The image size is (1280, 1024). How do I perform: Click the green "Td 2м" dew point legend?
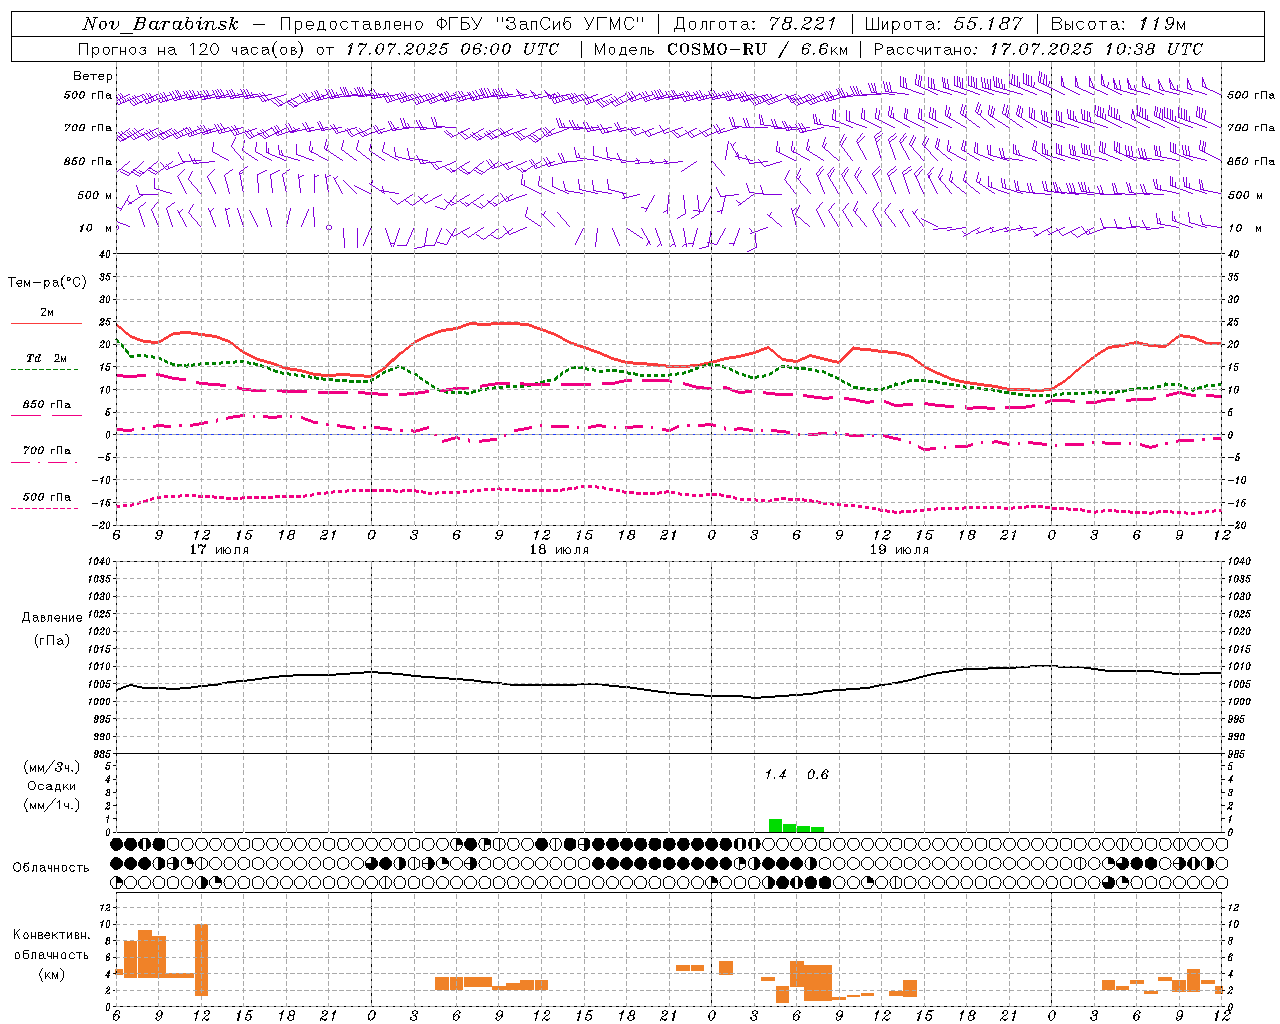pos(46,363)
